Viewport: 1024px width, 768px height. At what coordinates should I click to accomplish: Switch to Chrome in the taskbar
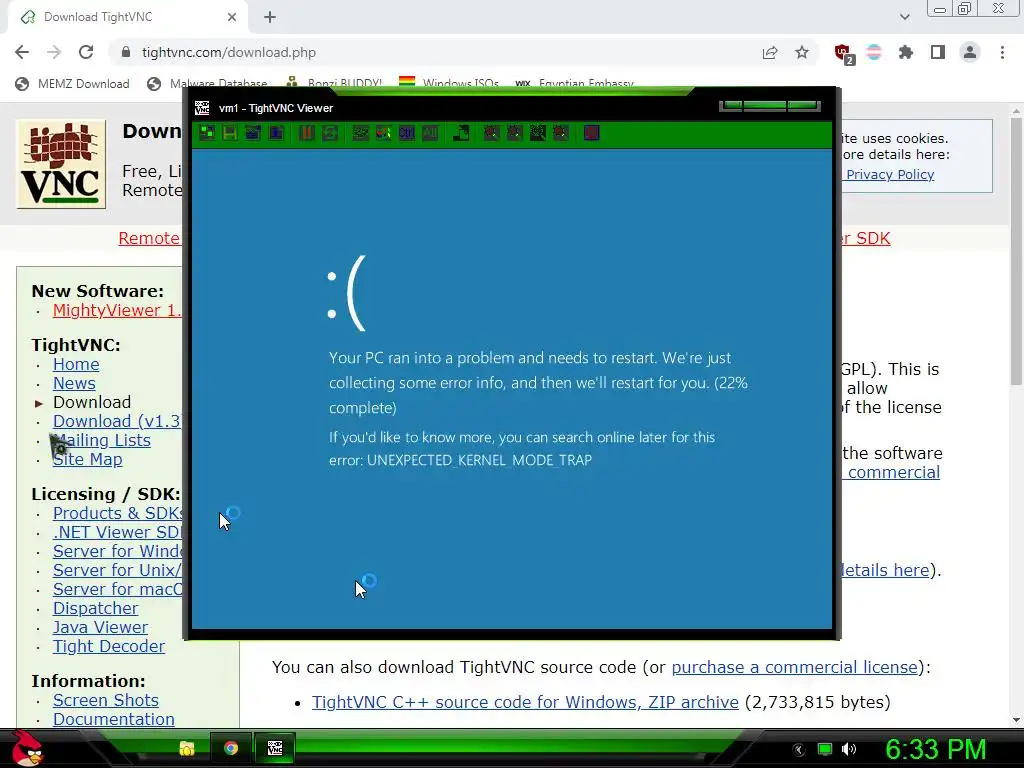[231, 748]
